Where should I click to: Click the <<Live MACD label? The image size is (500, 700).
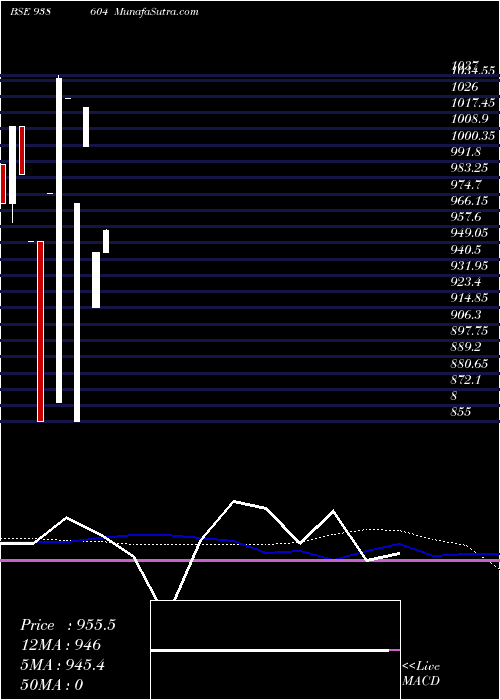(x=421, y=674)
